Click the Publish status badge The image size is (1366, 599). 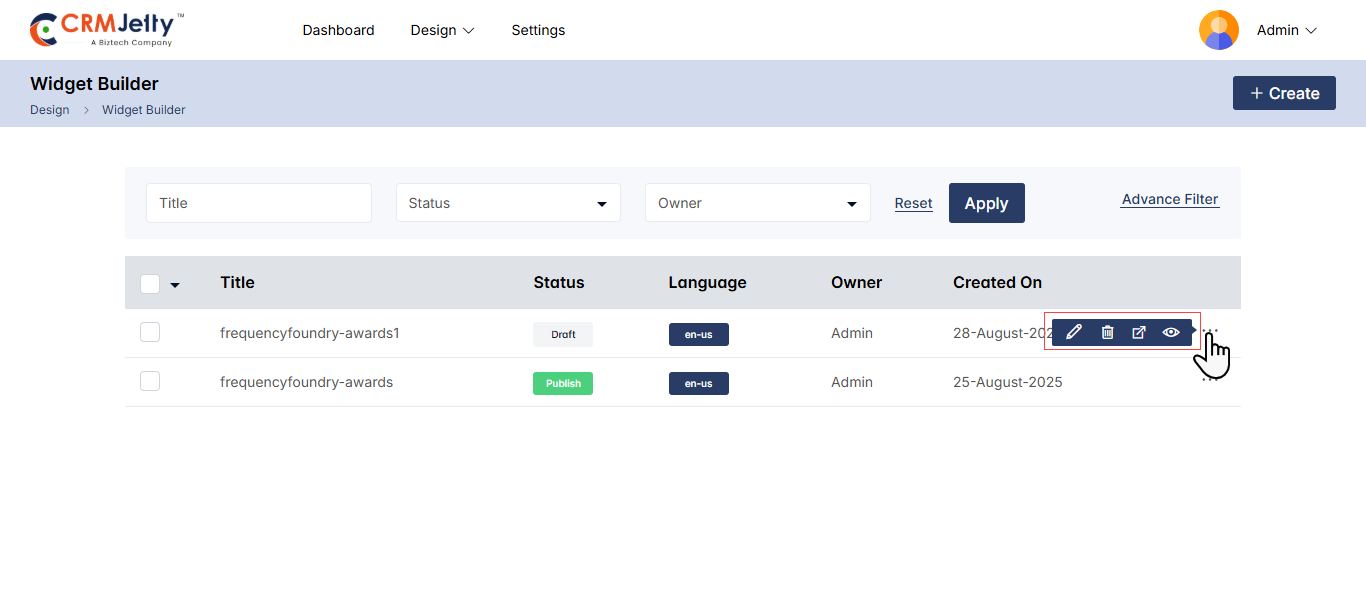(563, 383)
